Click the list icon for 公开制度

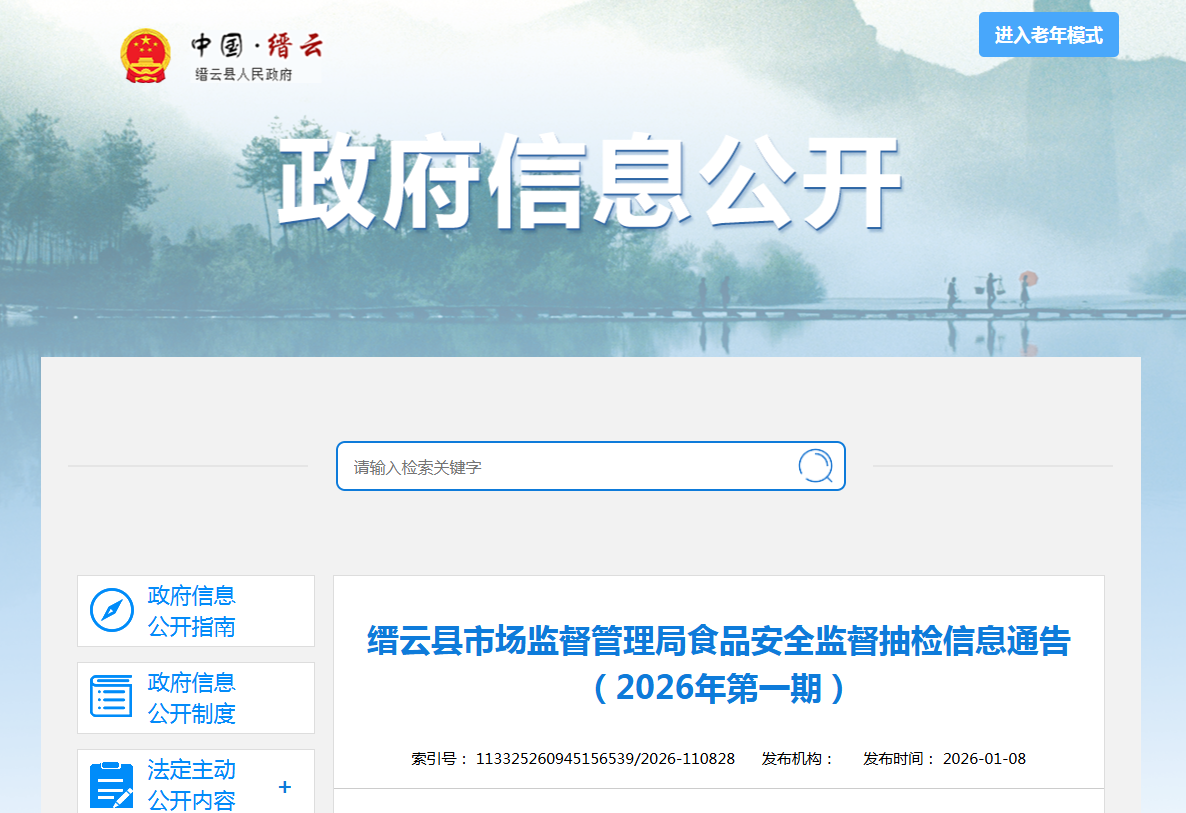click(x=111, y=697)
